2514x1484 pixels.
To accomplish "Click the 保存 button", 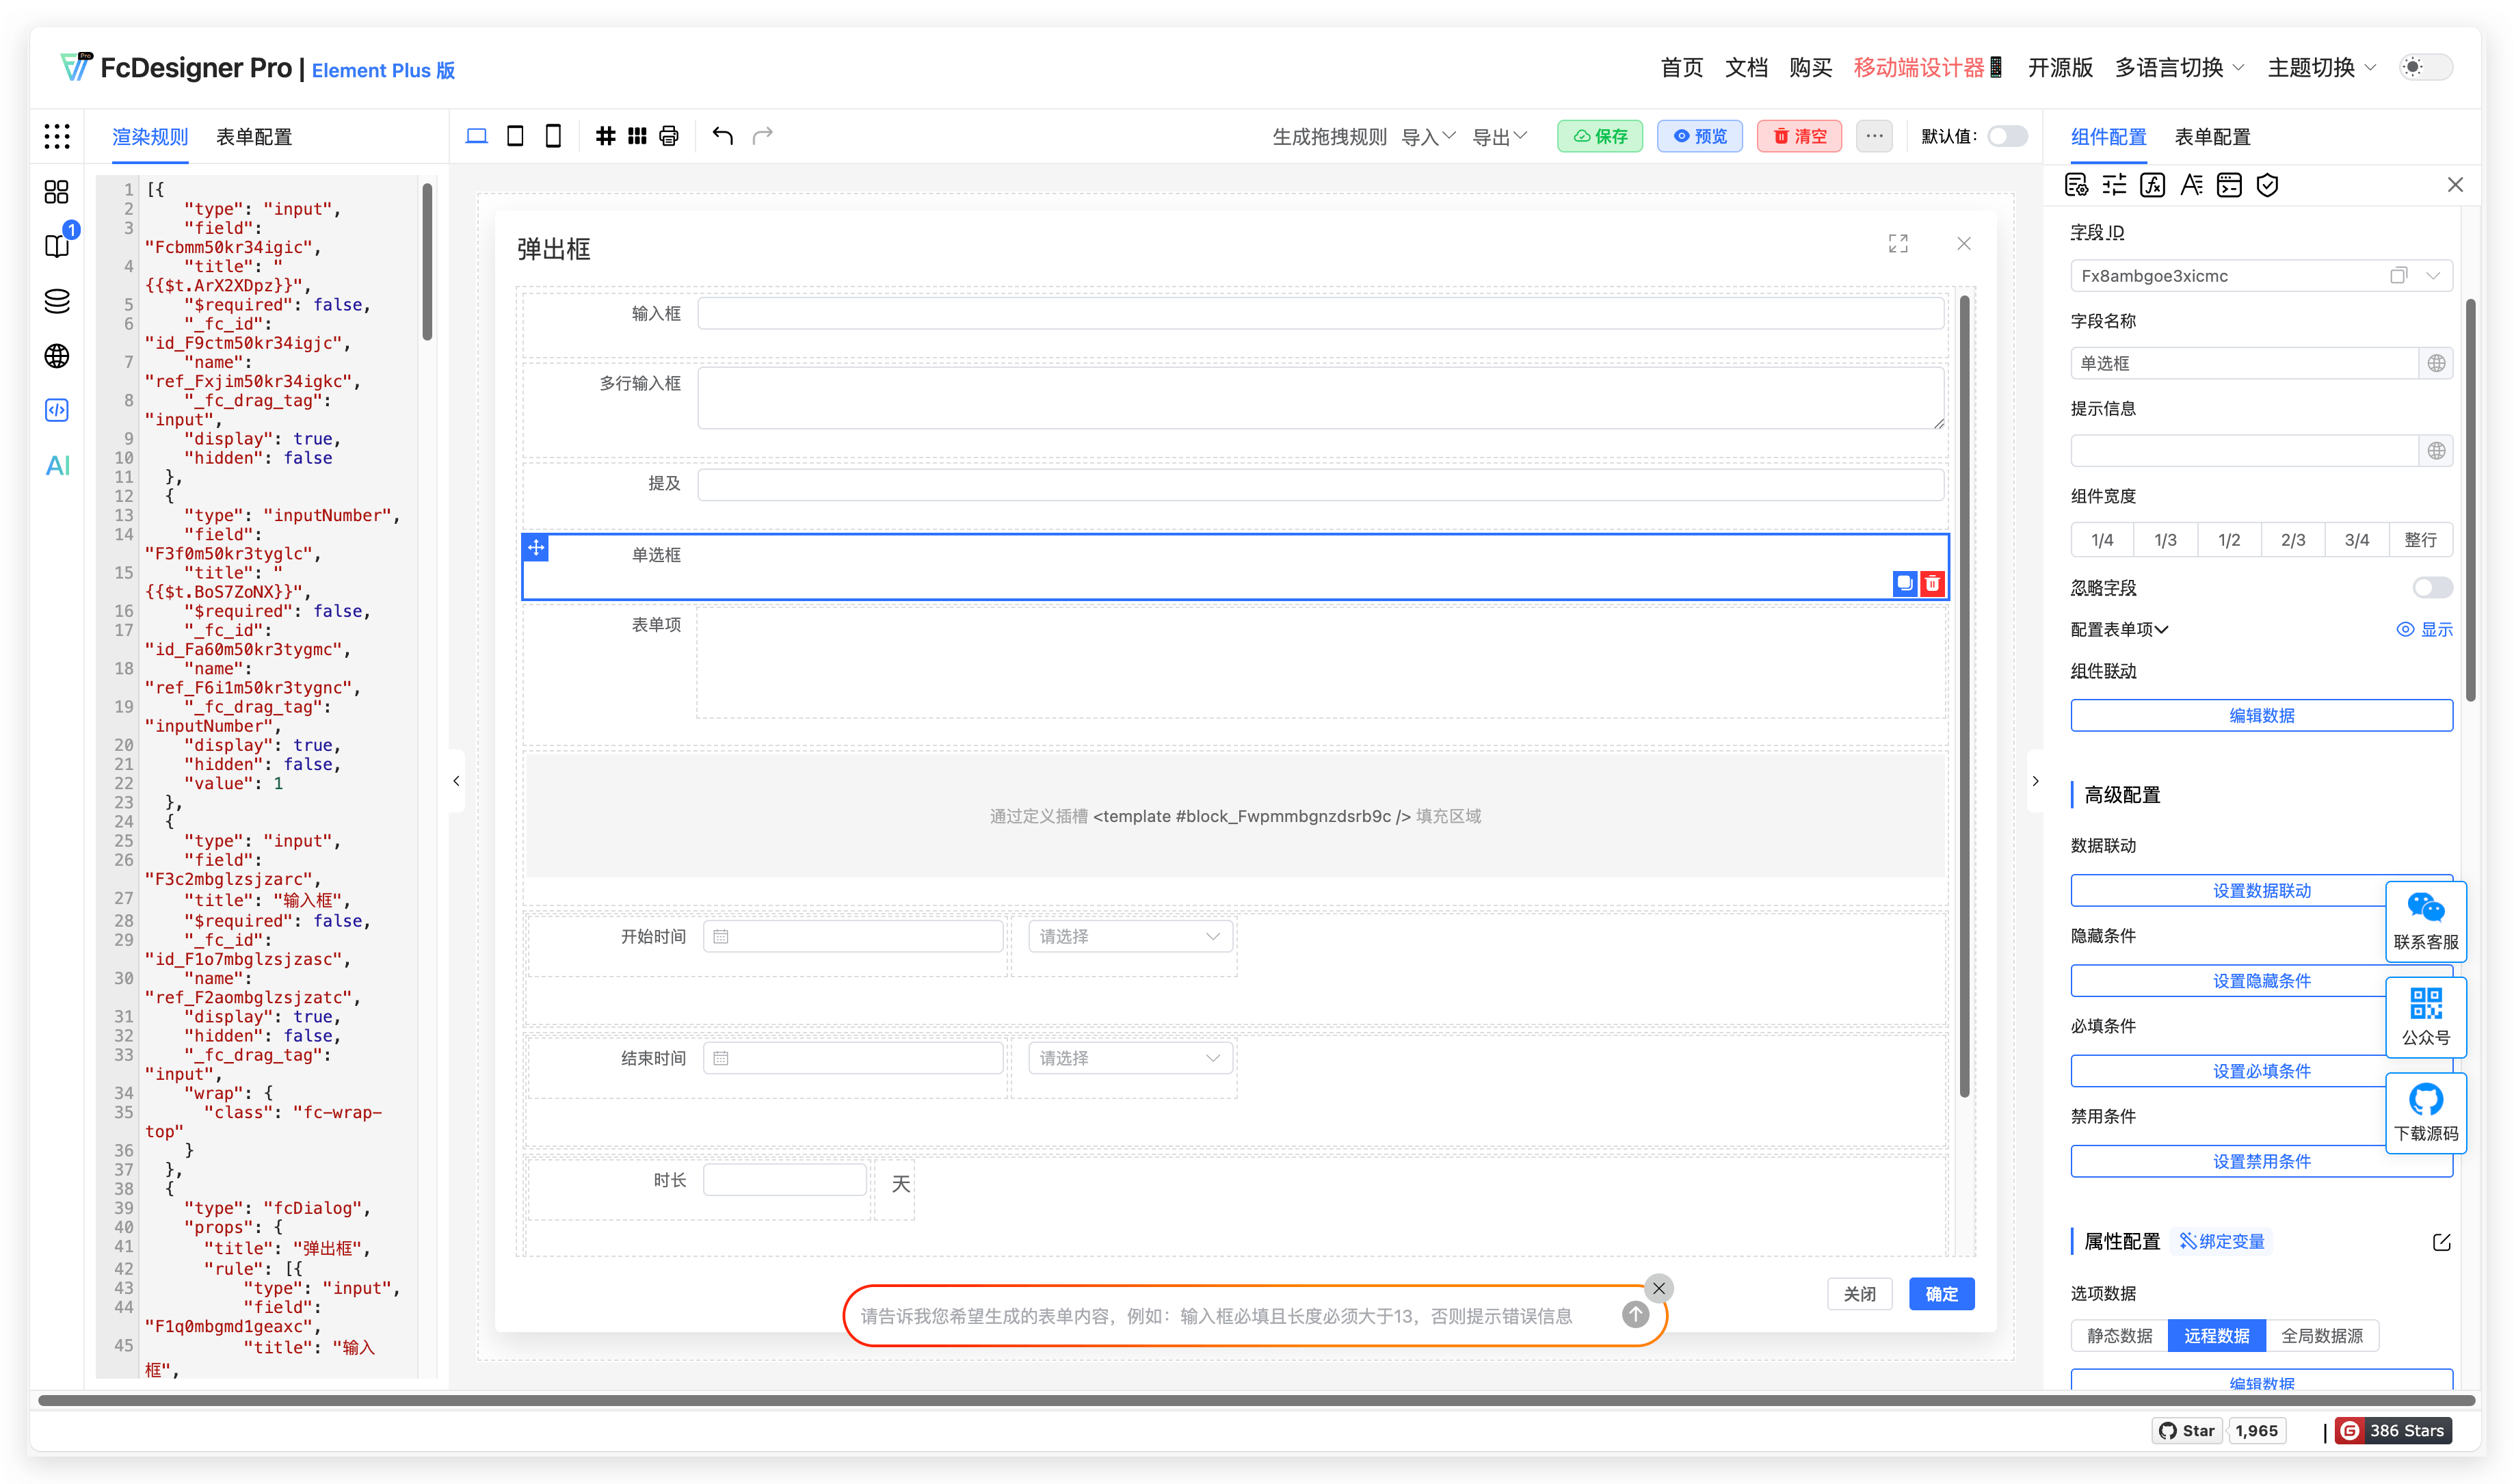I will pyautogui.click(x=1600, y=136).
